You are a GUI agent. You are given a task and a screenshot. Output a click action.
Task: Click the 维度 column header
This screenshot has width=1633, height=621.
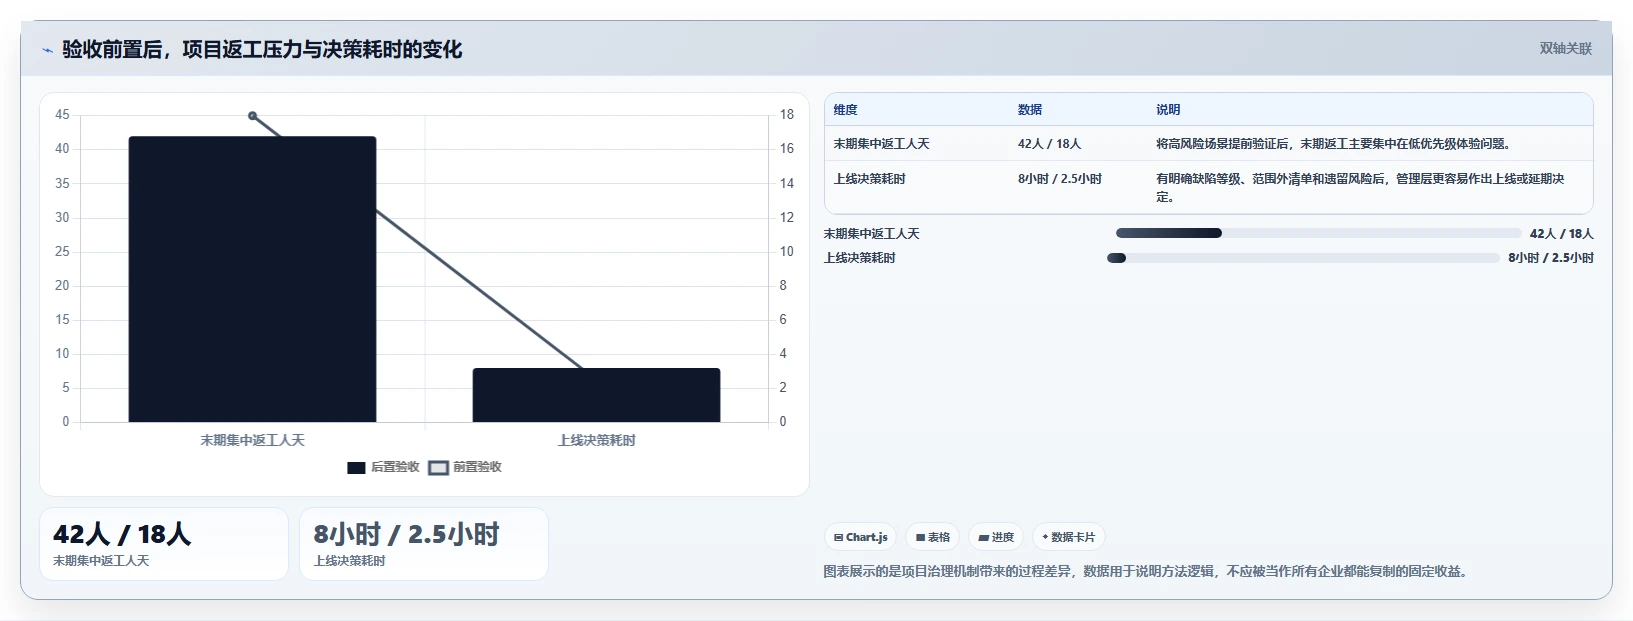pos(845,110)
